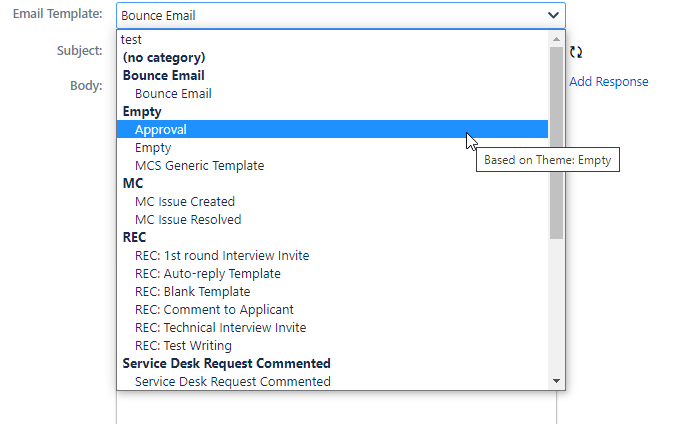
Task: Select REC: Comment to Applicant
Action: point(332,310)
